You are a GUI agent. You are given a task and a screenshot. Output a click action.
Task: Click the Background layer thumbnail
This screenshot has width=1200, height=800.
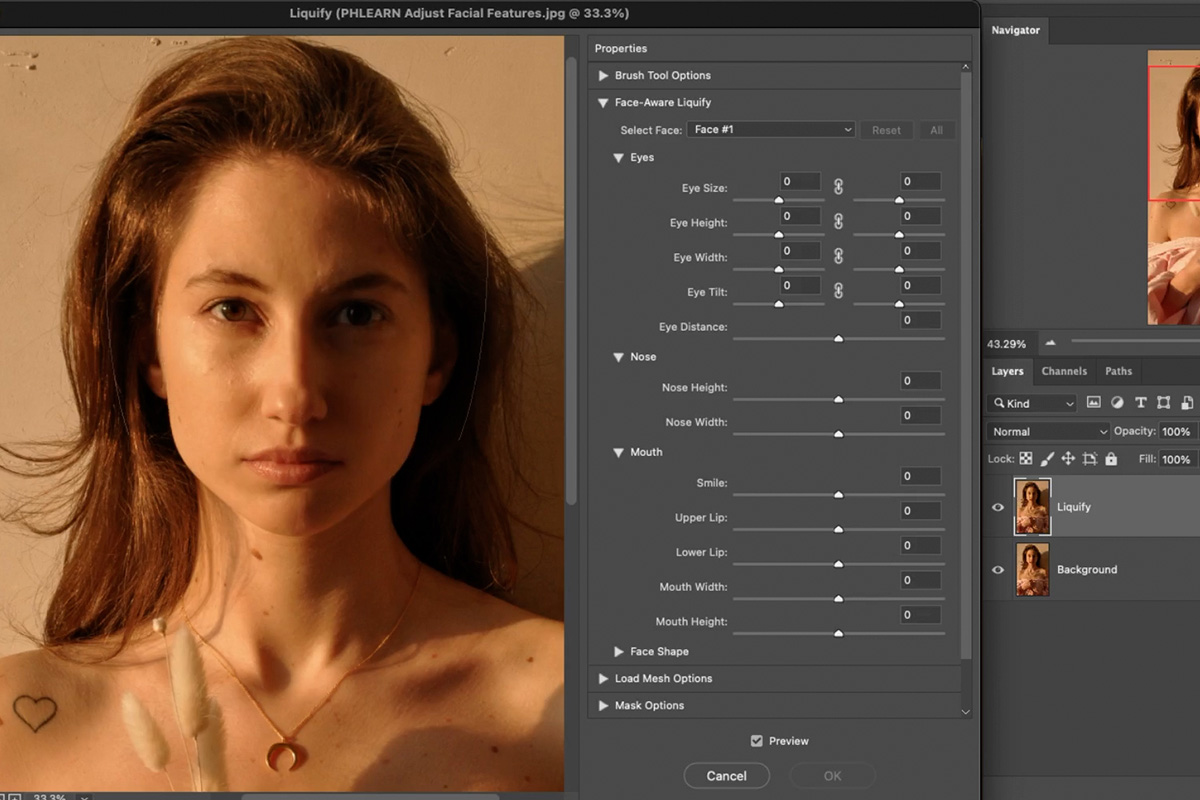[x=1033, y=570]
